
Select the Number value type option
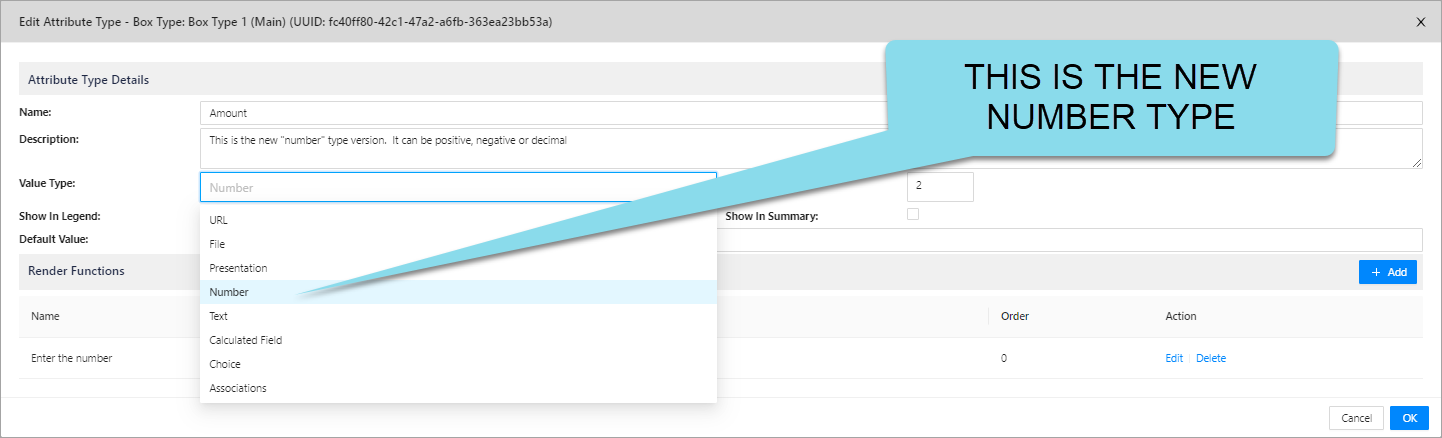(x=229, y=292)
